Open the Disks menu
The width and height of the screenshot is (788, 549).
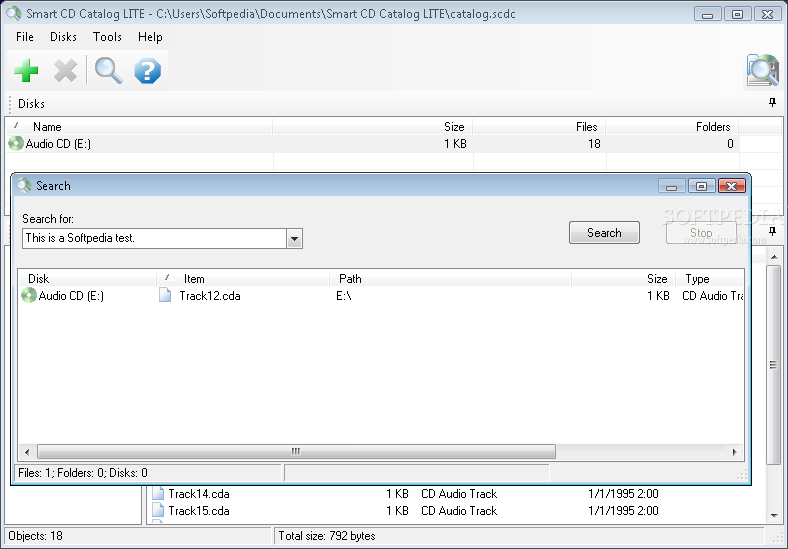click(x=63, y=37)
